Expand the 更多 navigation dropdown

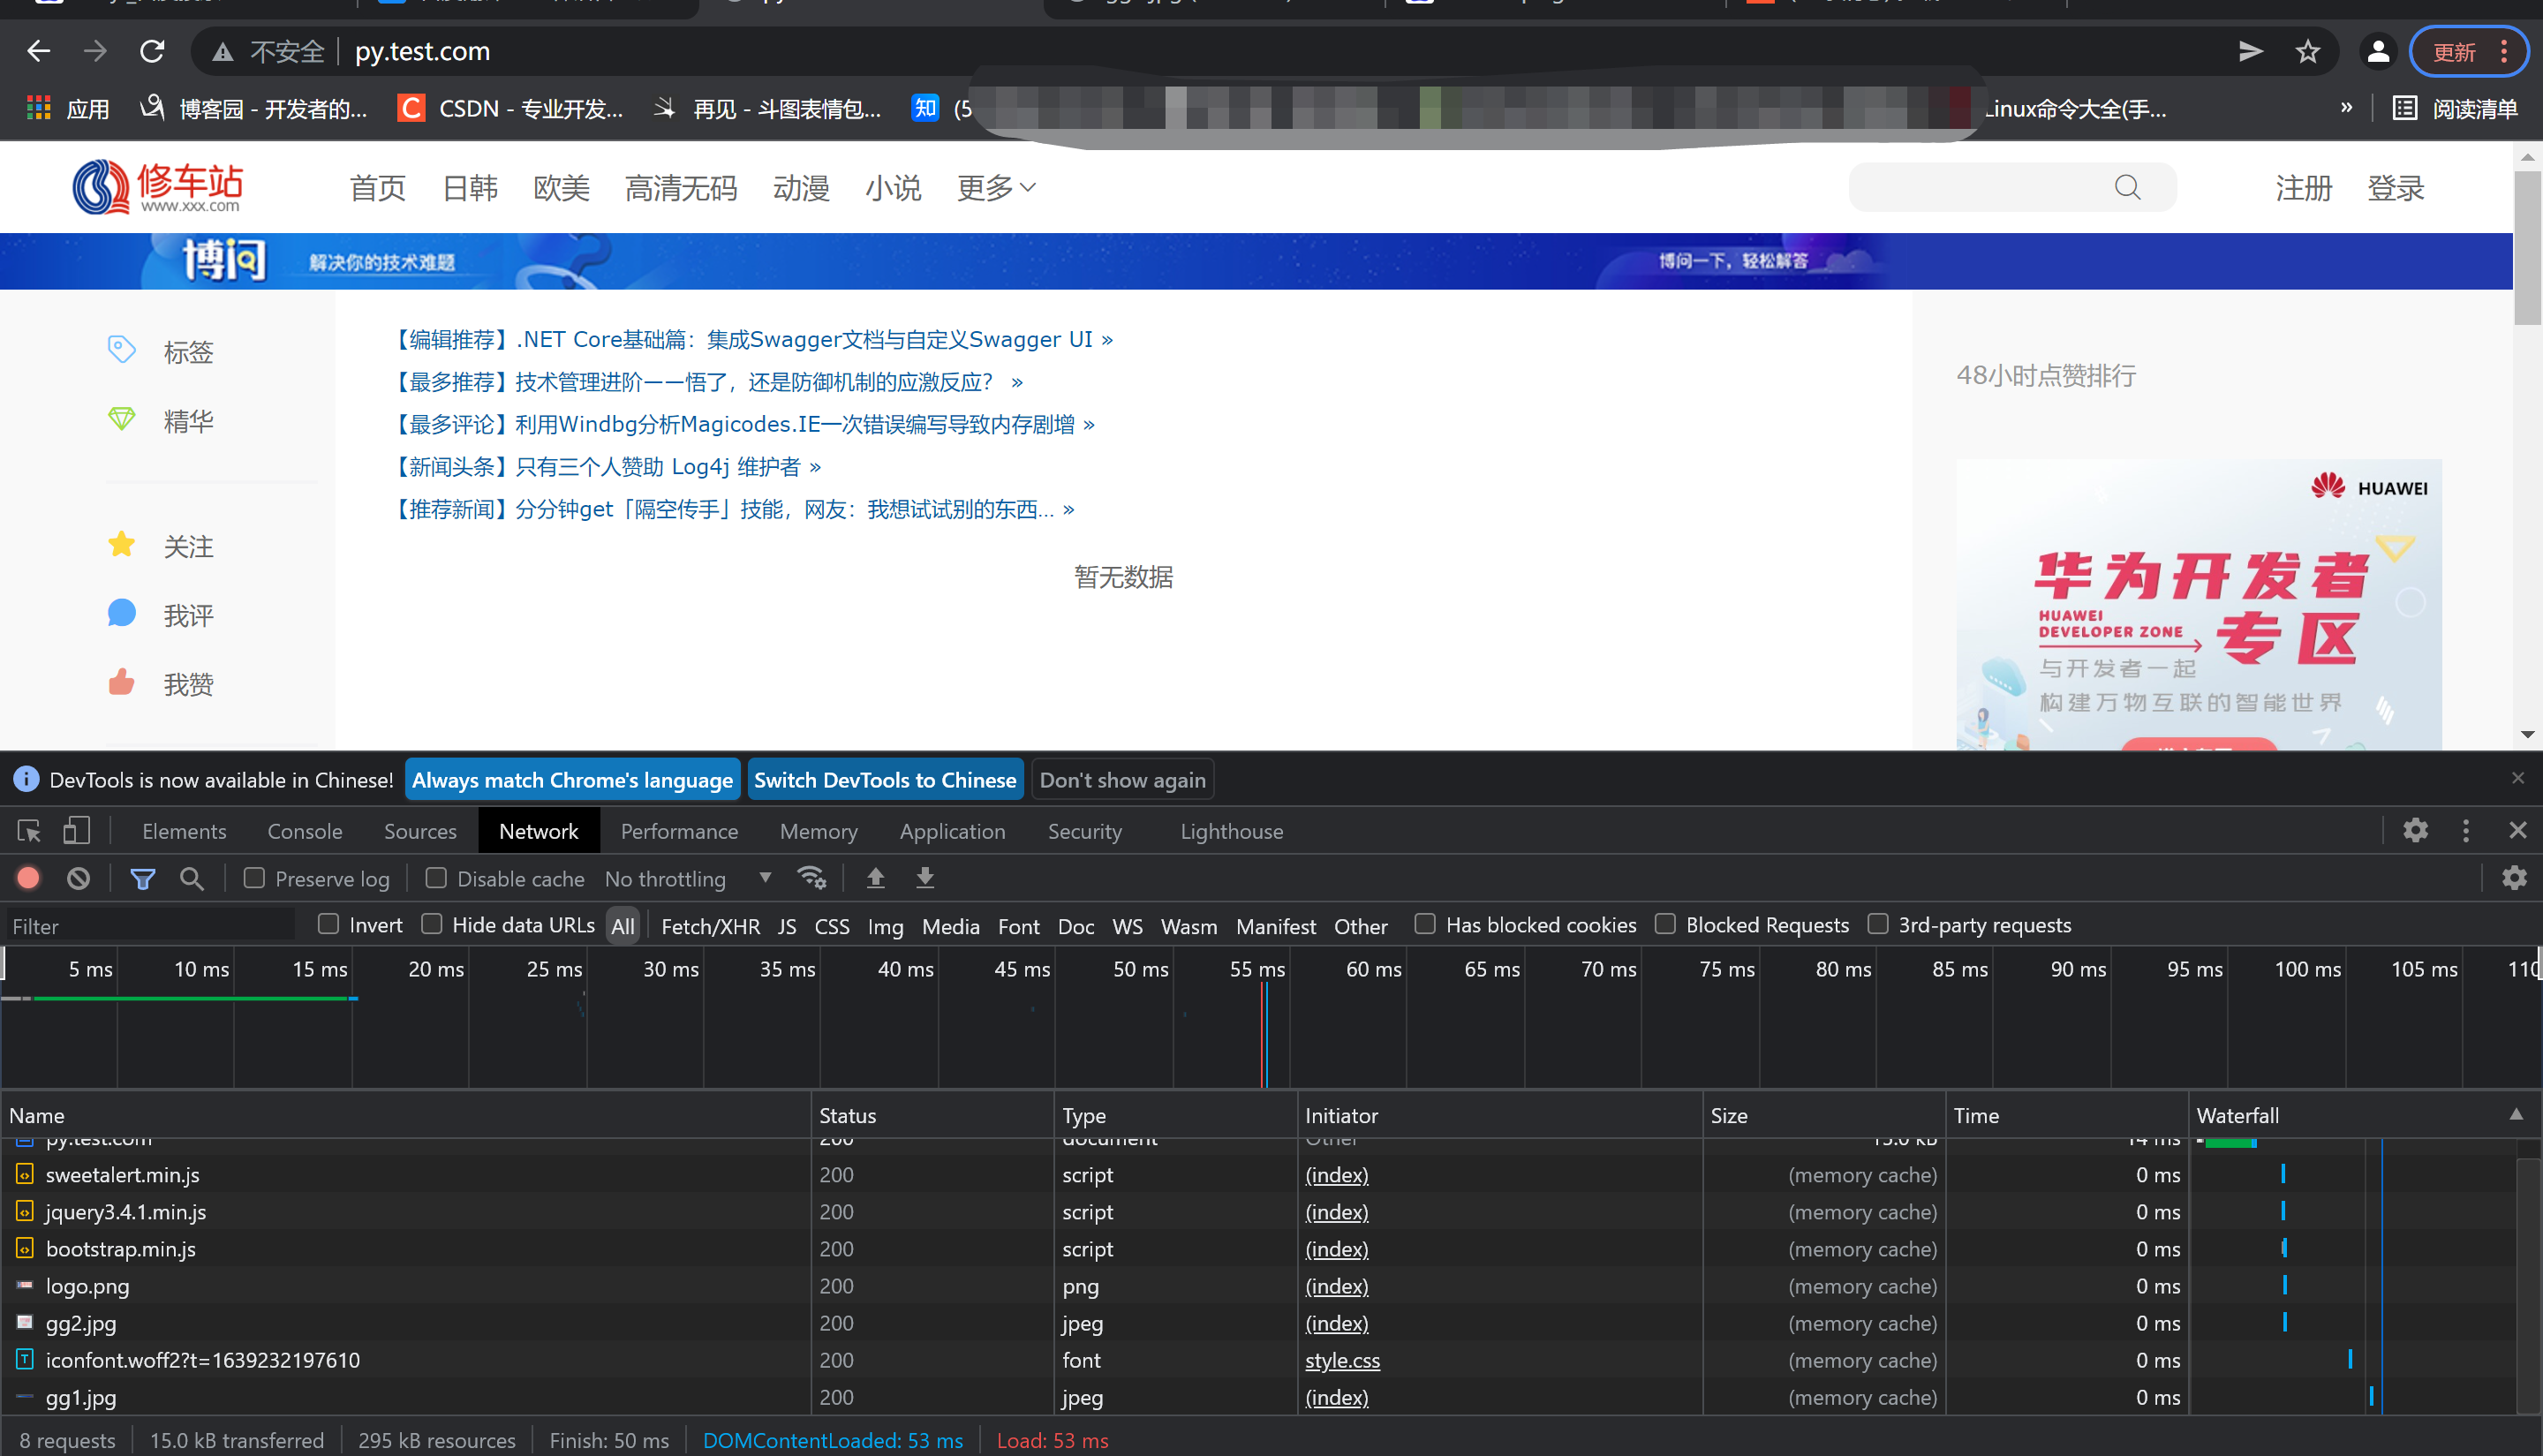[x=996, y=187]
